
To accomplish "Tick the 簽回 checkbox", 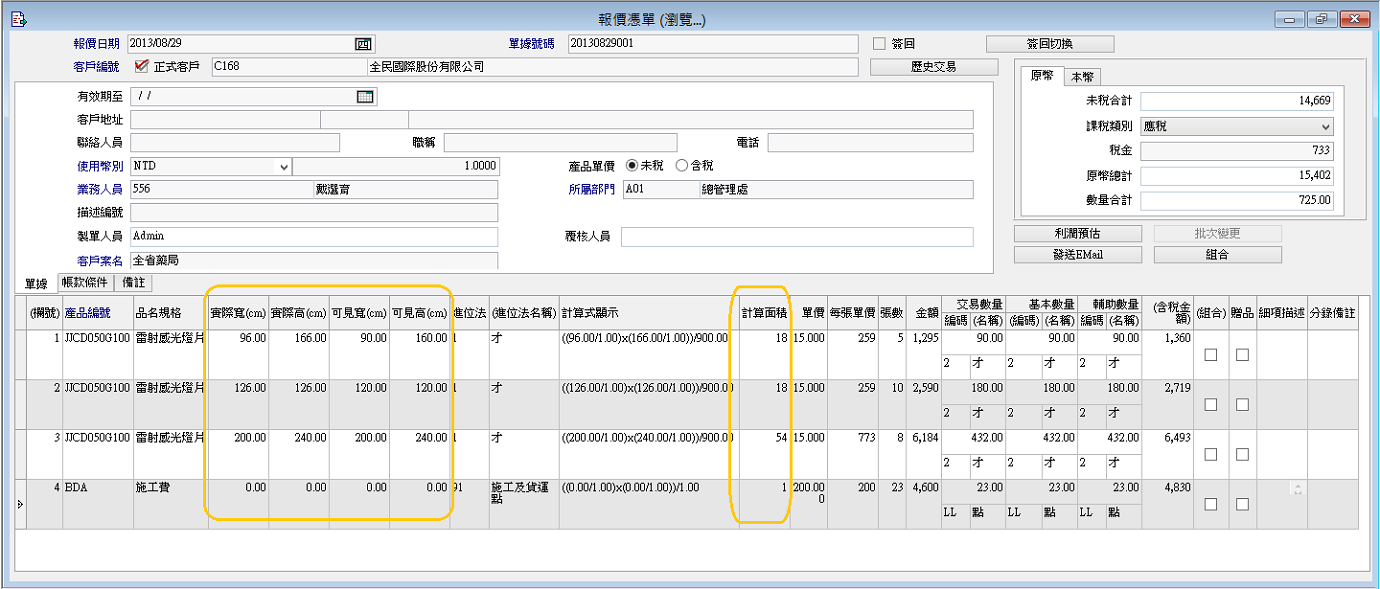I will [x=879, y=44].
